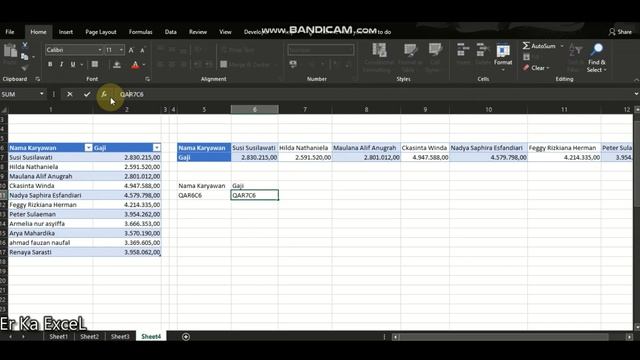Open Gaji column filter dropdown
The width and height of the screenshot is (640, 360).
[x=157, y=148]
